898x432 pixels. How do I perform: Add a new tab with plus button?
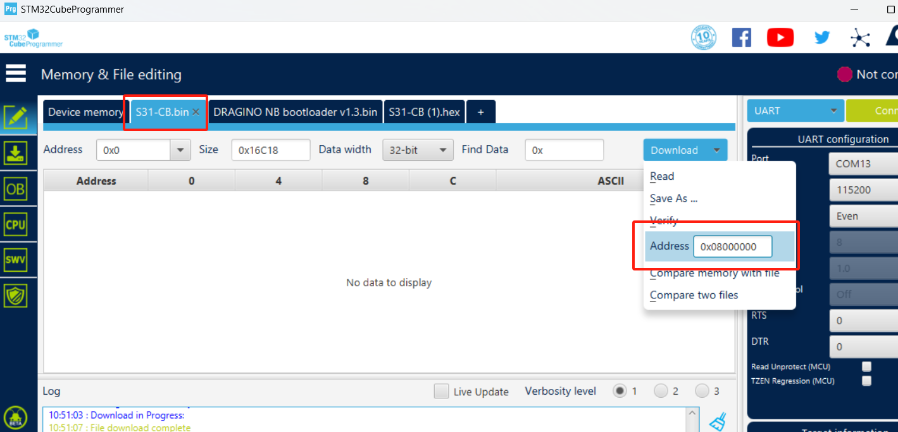(481, 112)
